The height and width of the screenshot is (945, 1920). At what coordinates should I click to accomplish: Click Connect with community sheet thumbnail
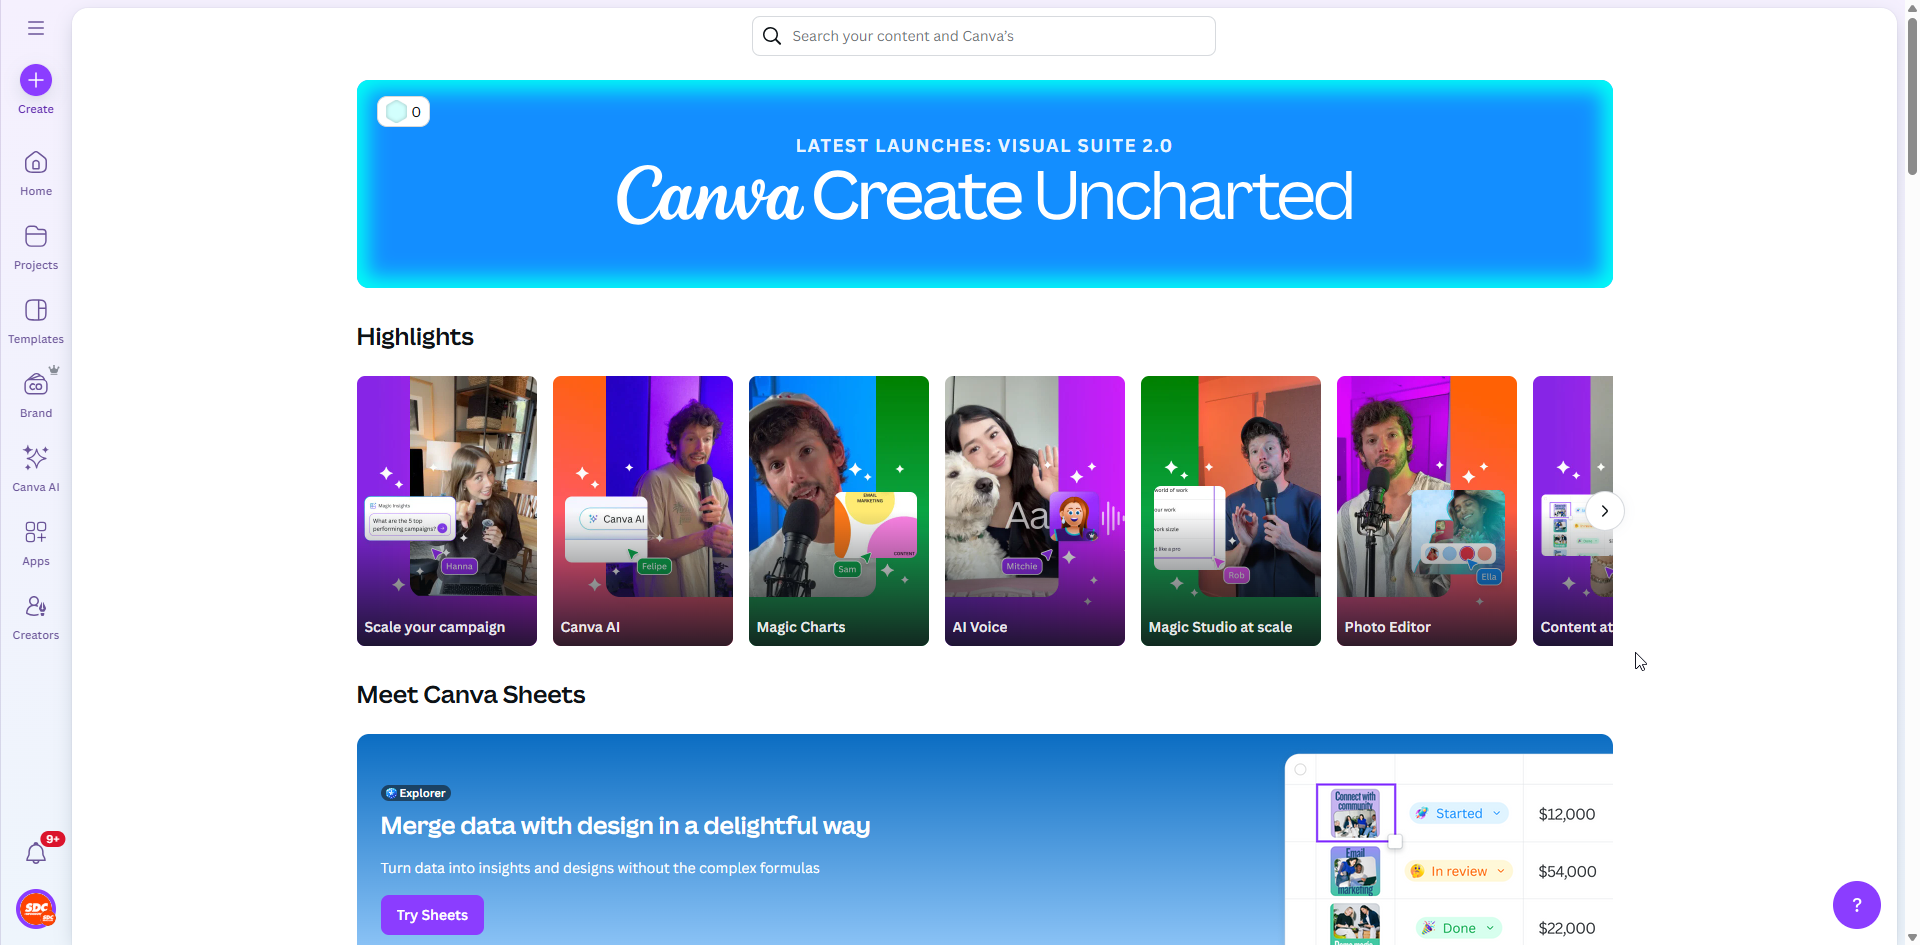1355,813
